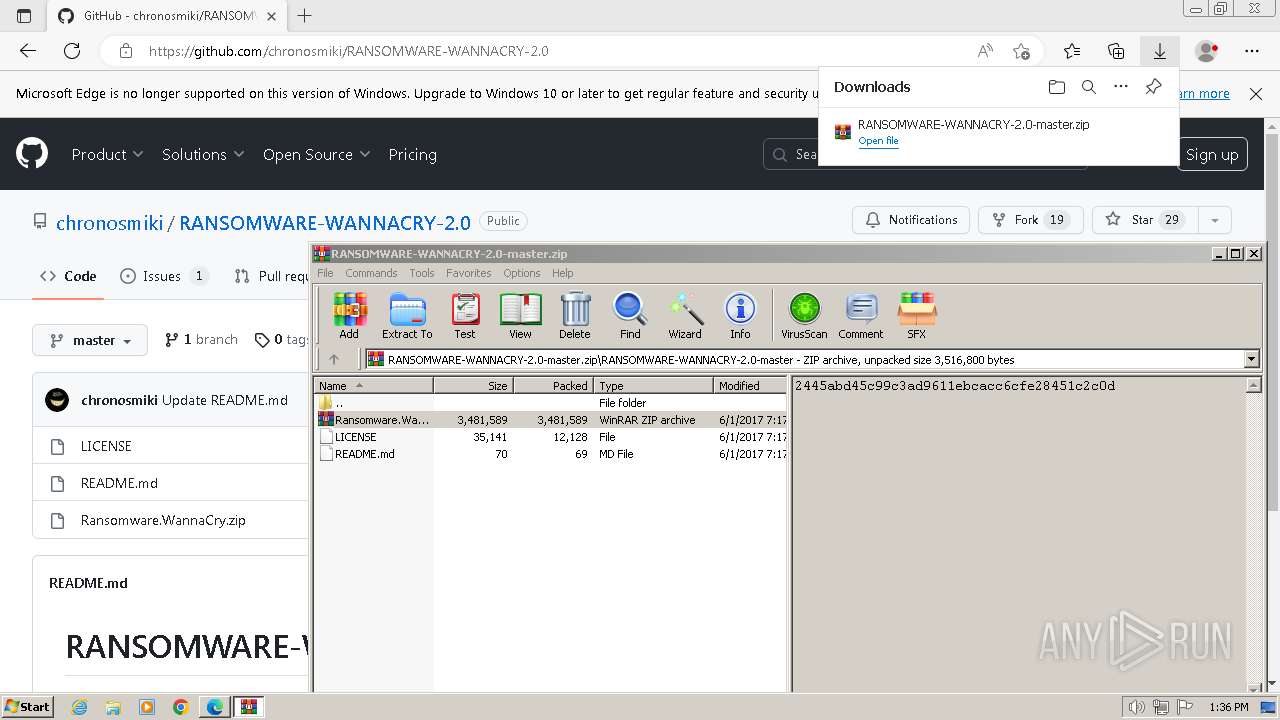Sort files by the Name column

pyautogui.click(x=374, y=385)
